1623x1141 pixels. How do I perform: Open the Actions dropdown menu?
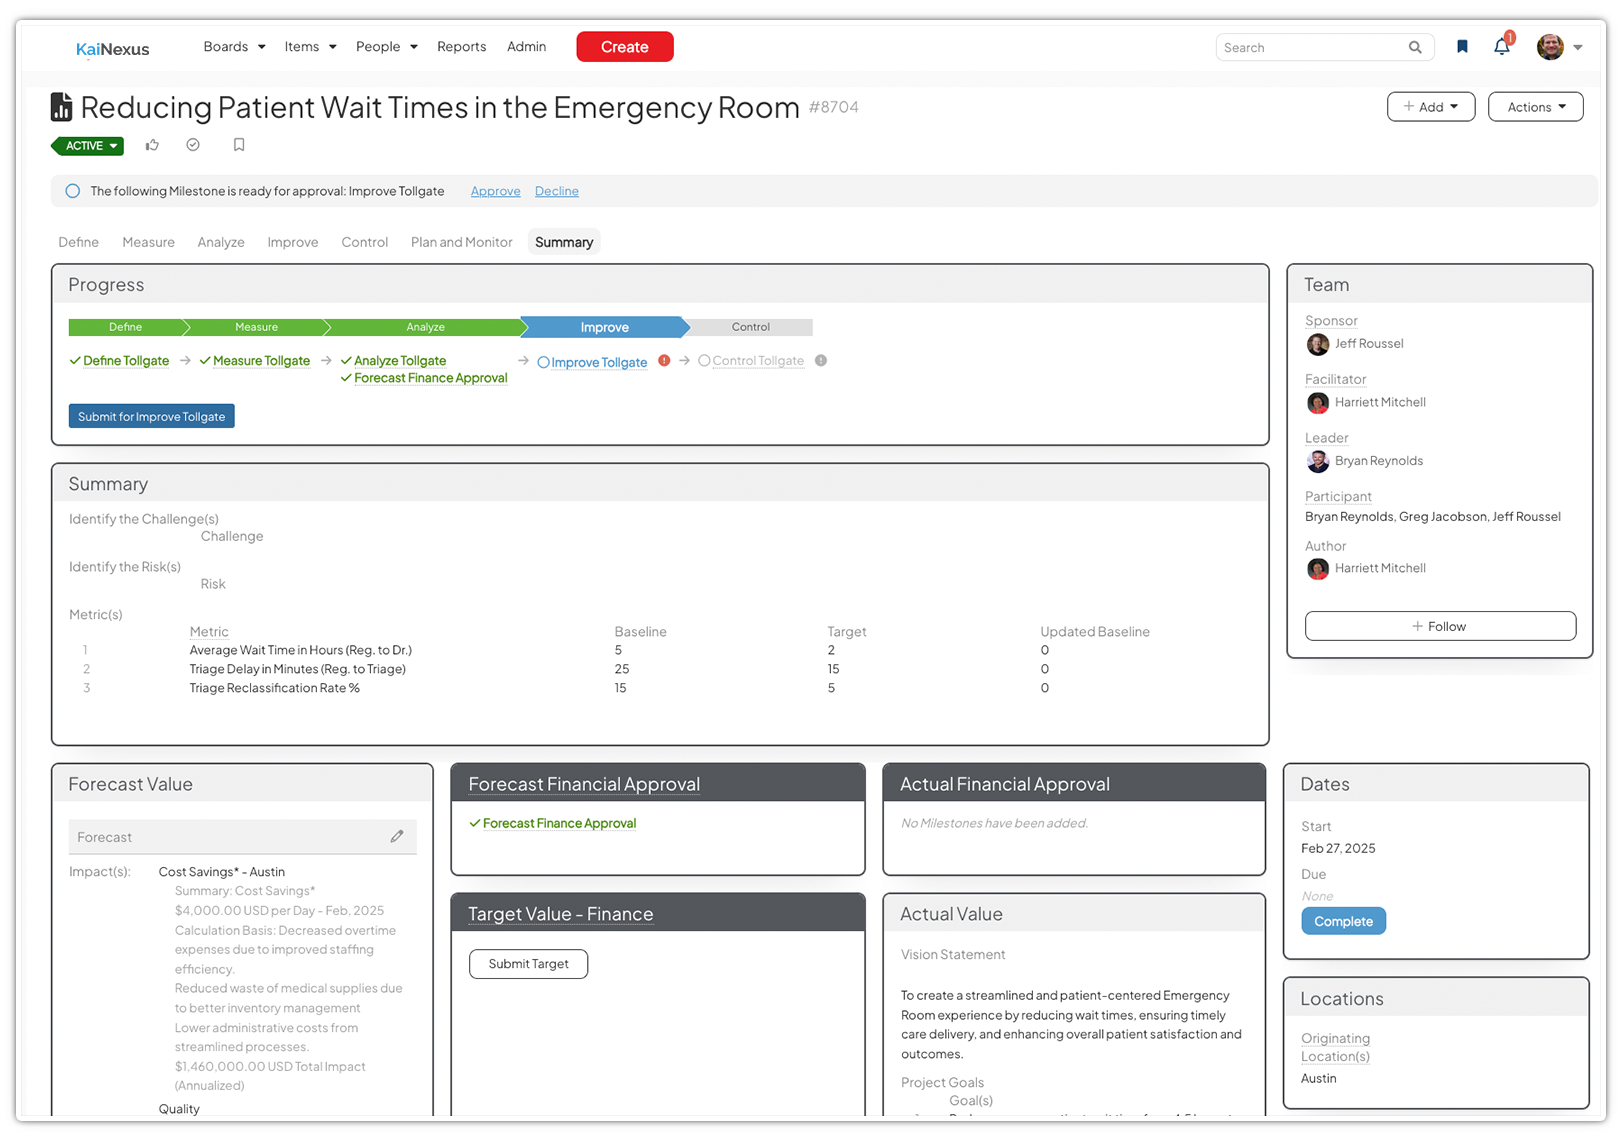[1535, 107]
